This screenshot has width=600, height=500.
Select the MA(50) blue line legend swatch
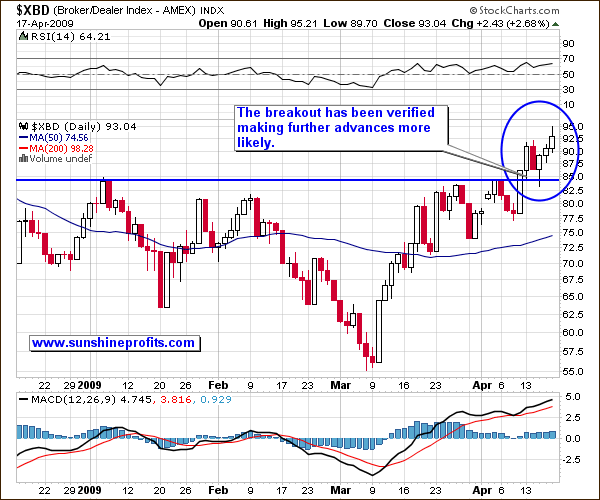[x=23, y=138]
